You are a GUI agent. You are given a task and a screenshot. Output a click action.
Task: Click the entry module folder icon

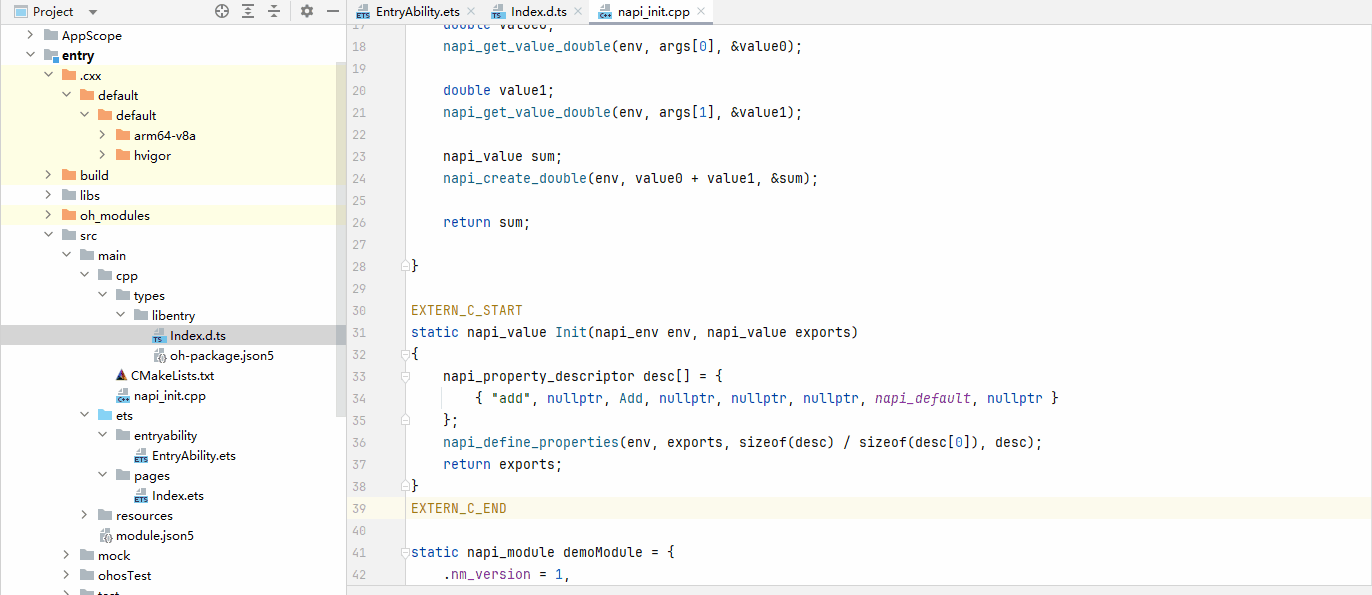point(50,56)
